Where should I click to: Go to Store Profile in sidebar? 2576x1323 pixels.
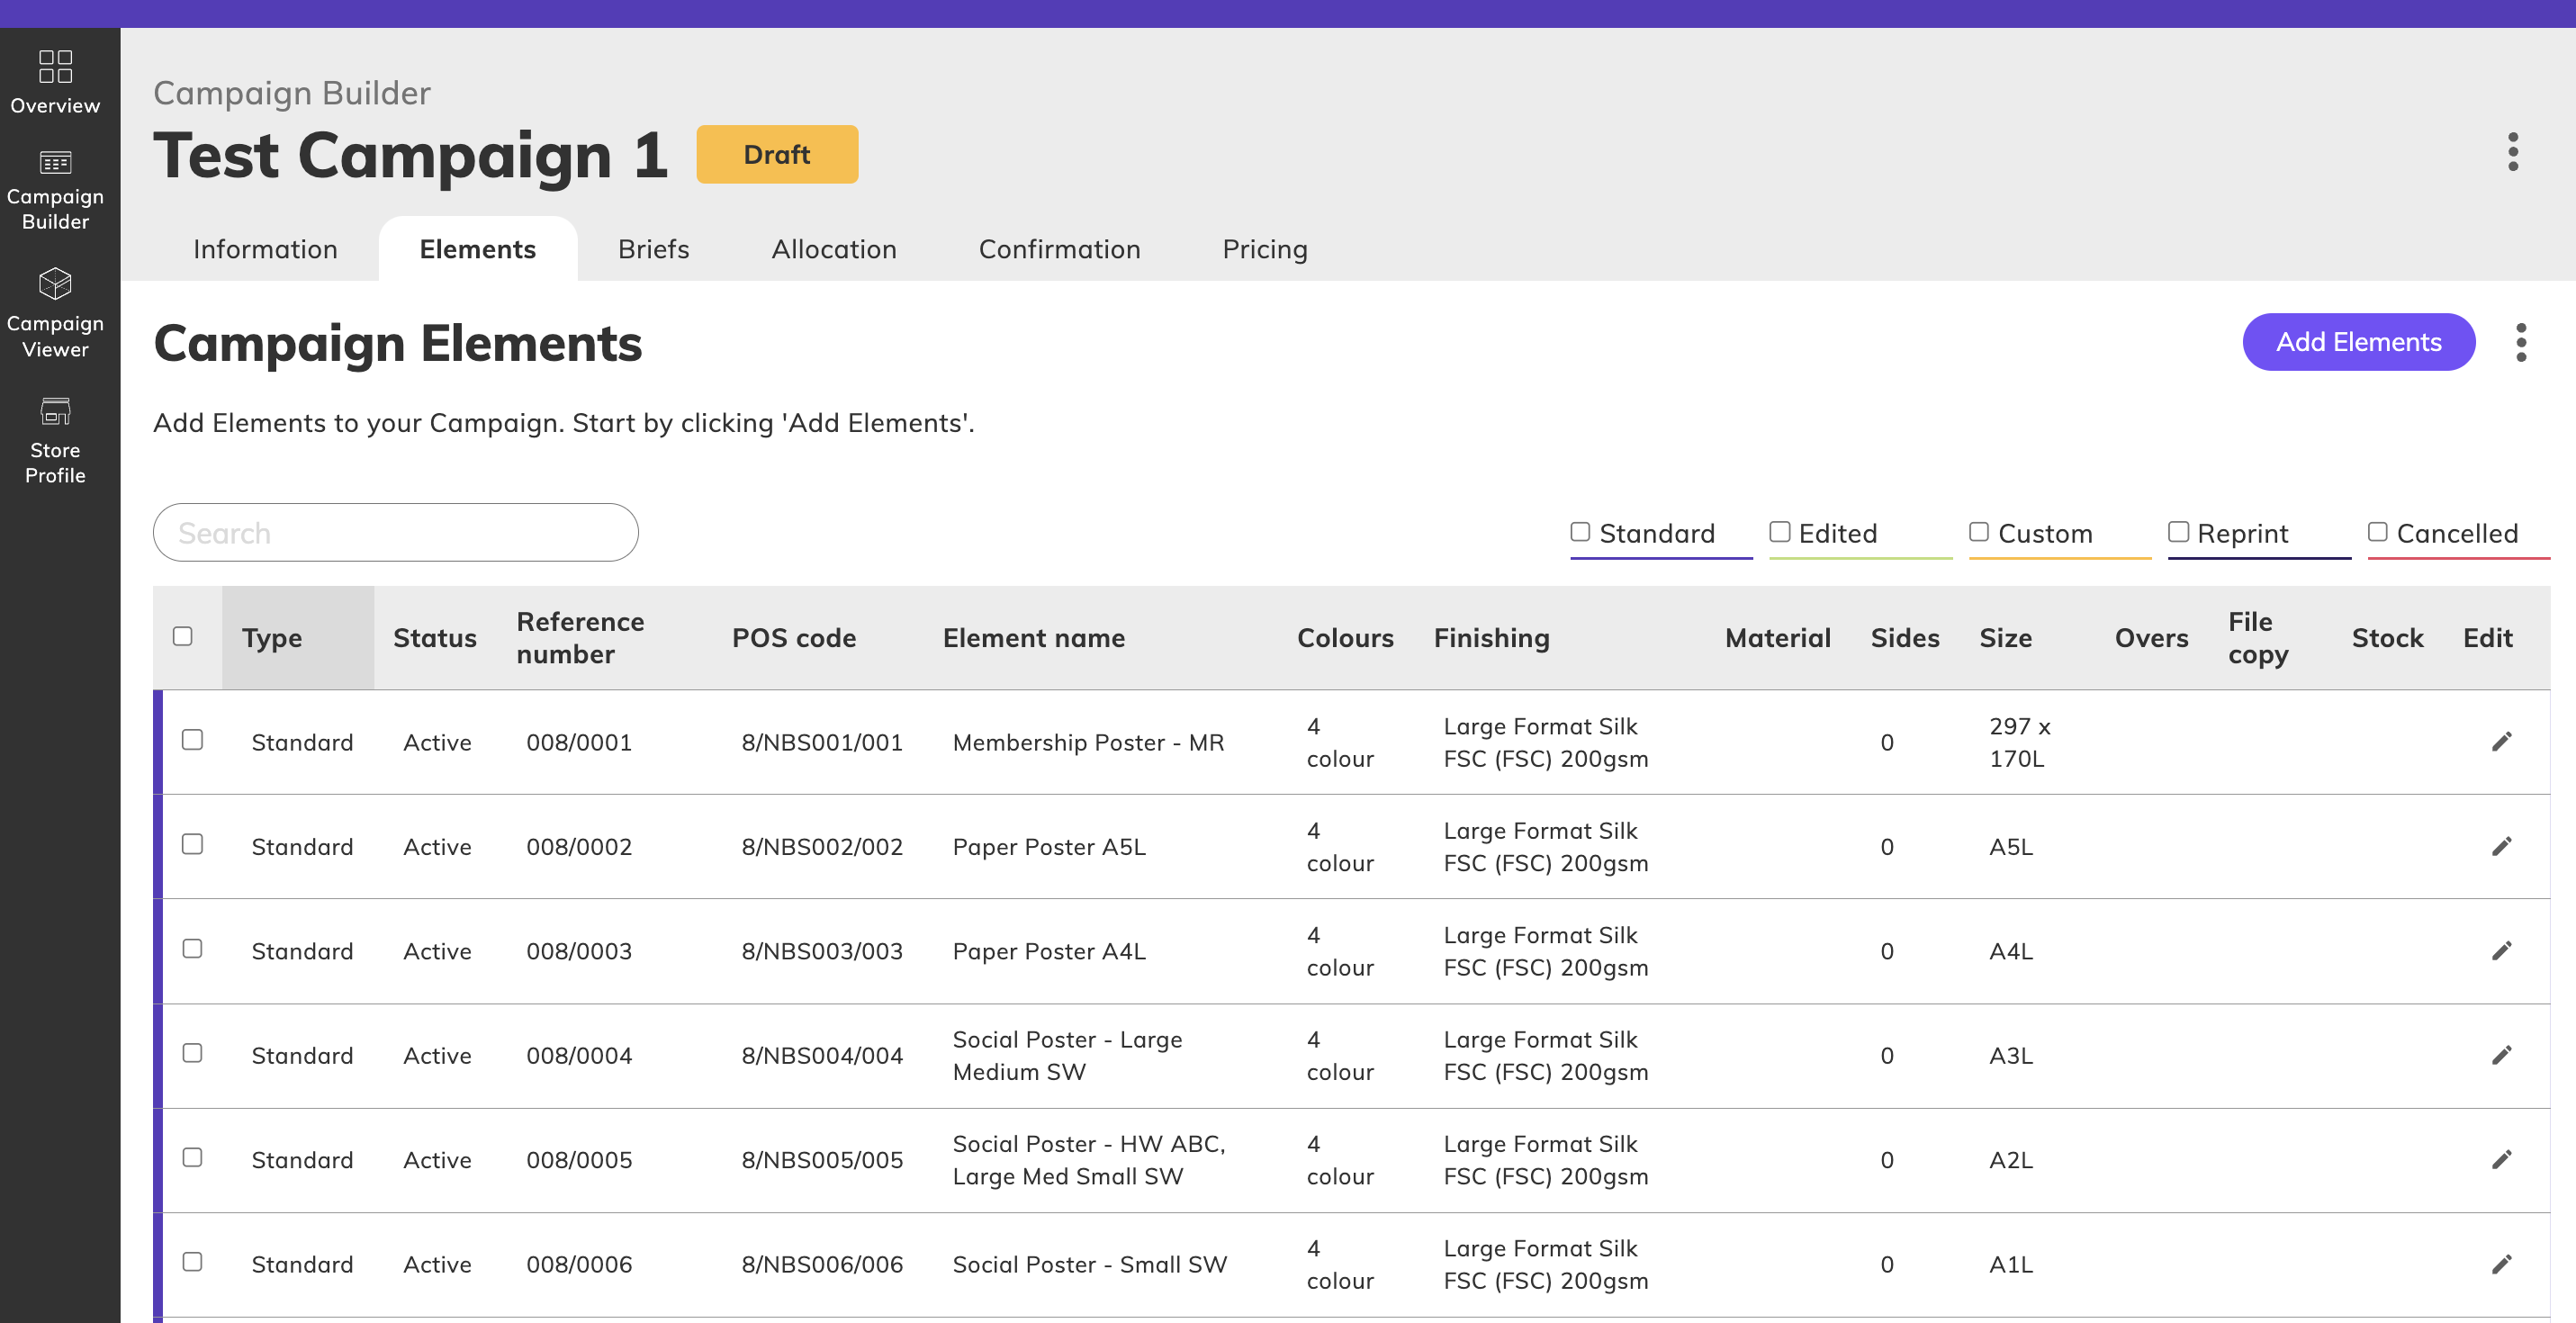55,440
